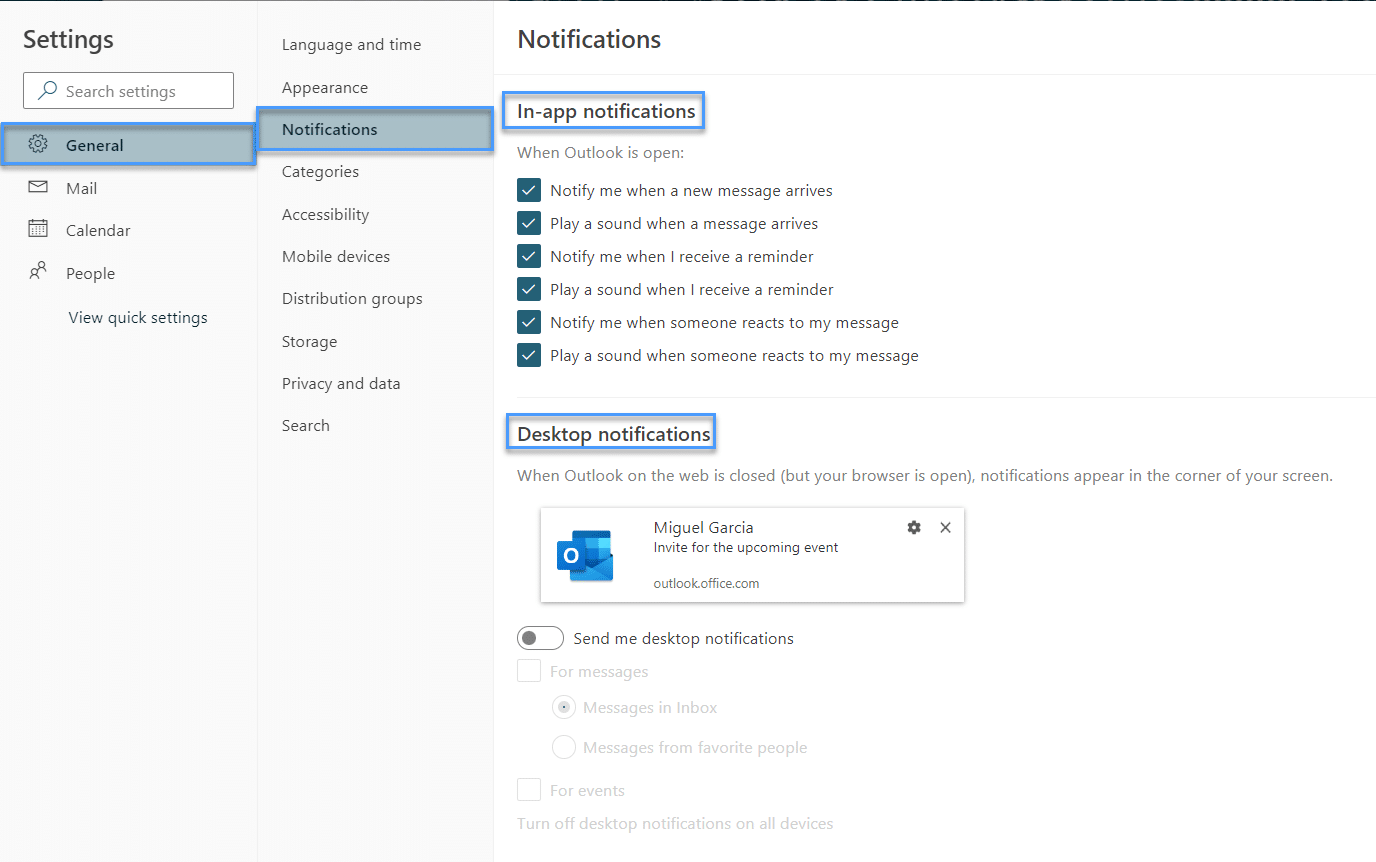Click the Outlook logo in notification preview
The height and width of the screenshot is (862, 1376).
click(x=586, y=554)
